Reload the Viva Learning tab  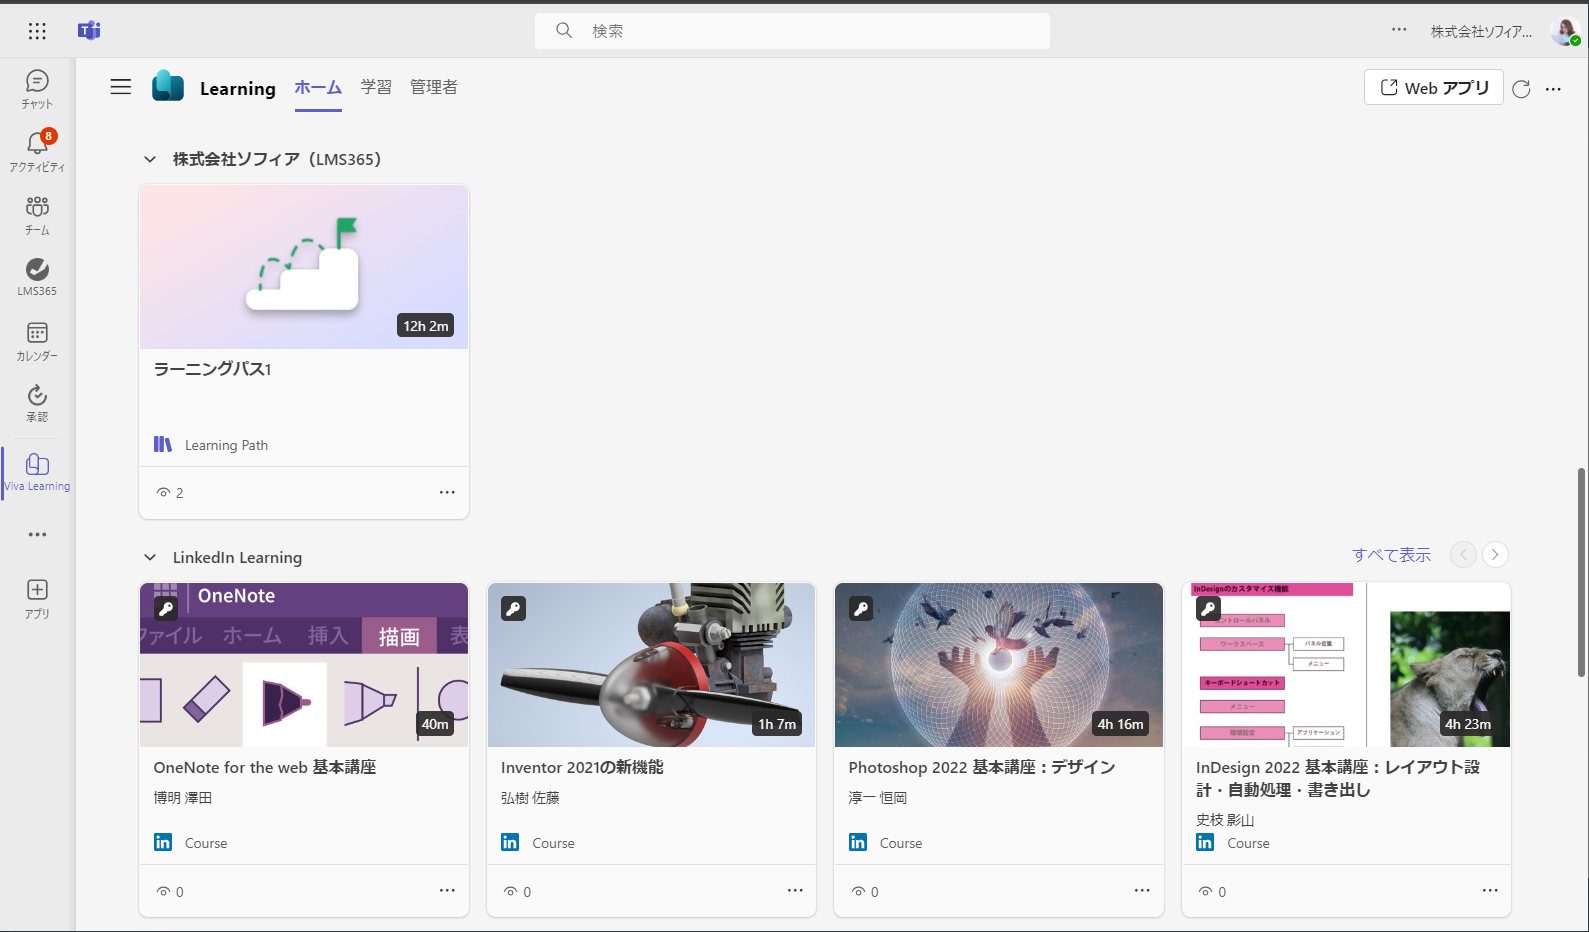1521,89
